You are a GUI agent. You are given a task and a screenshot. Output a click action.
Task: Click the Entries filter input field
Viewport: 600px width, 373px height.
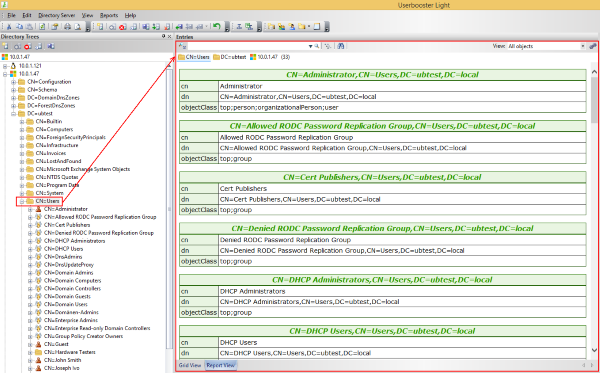(x=248, y=46)
